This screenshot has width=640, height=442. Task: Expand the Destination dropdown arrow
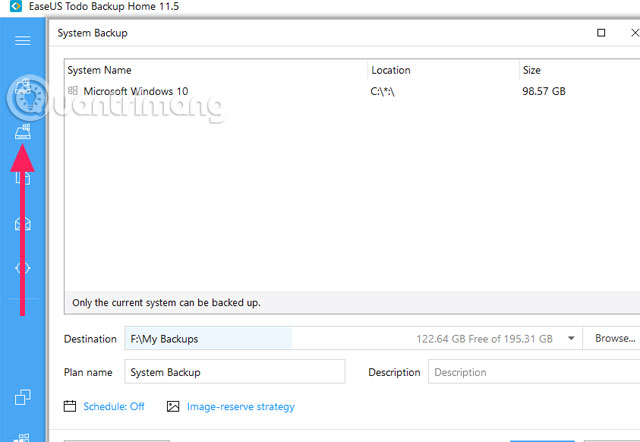click(571, 338)
